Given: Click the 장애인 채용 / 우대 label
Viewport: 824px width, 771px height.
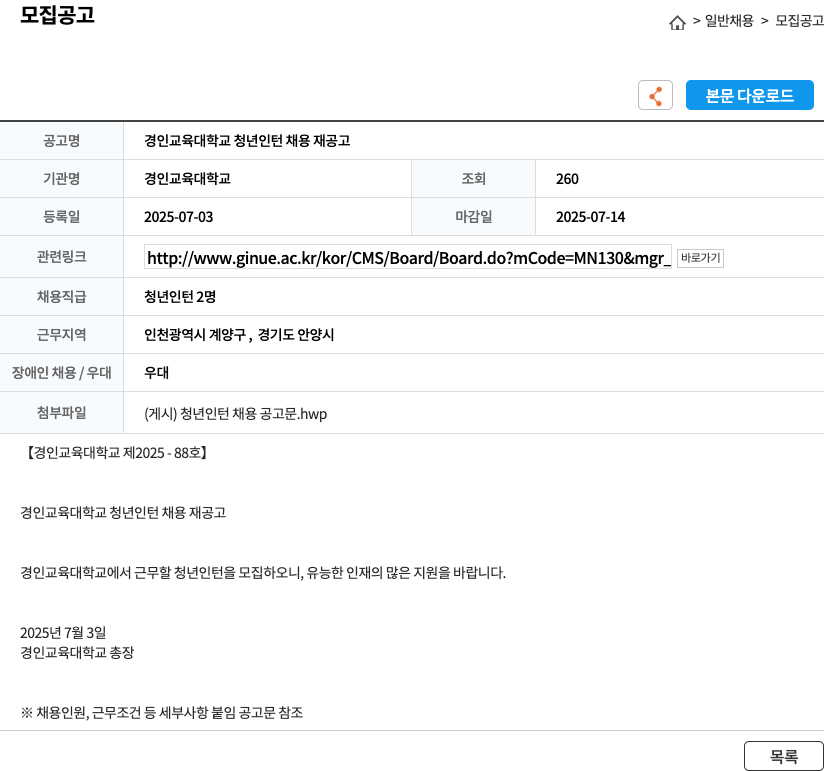Looking at the screenshot, I should (61, 373).
